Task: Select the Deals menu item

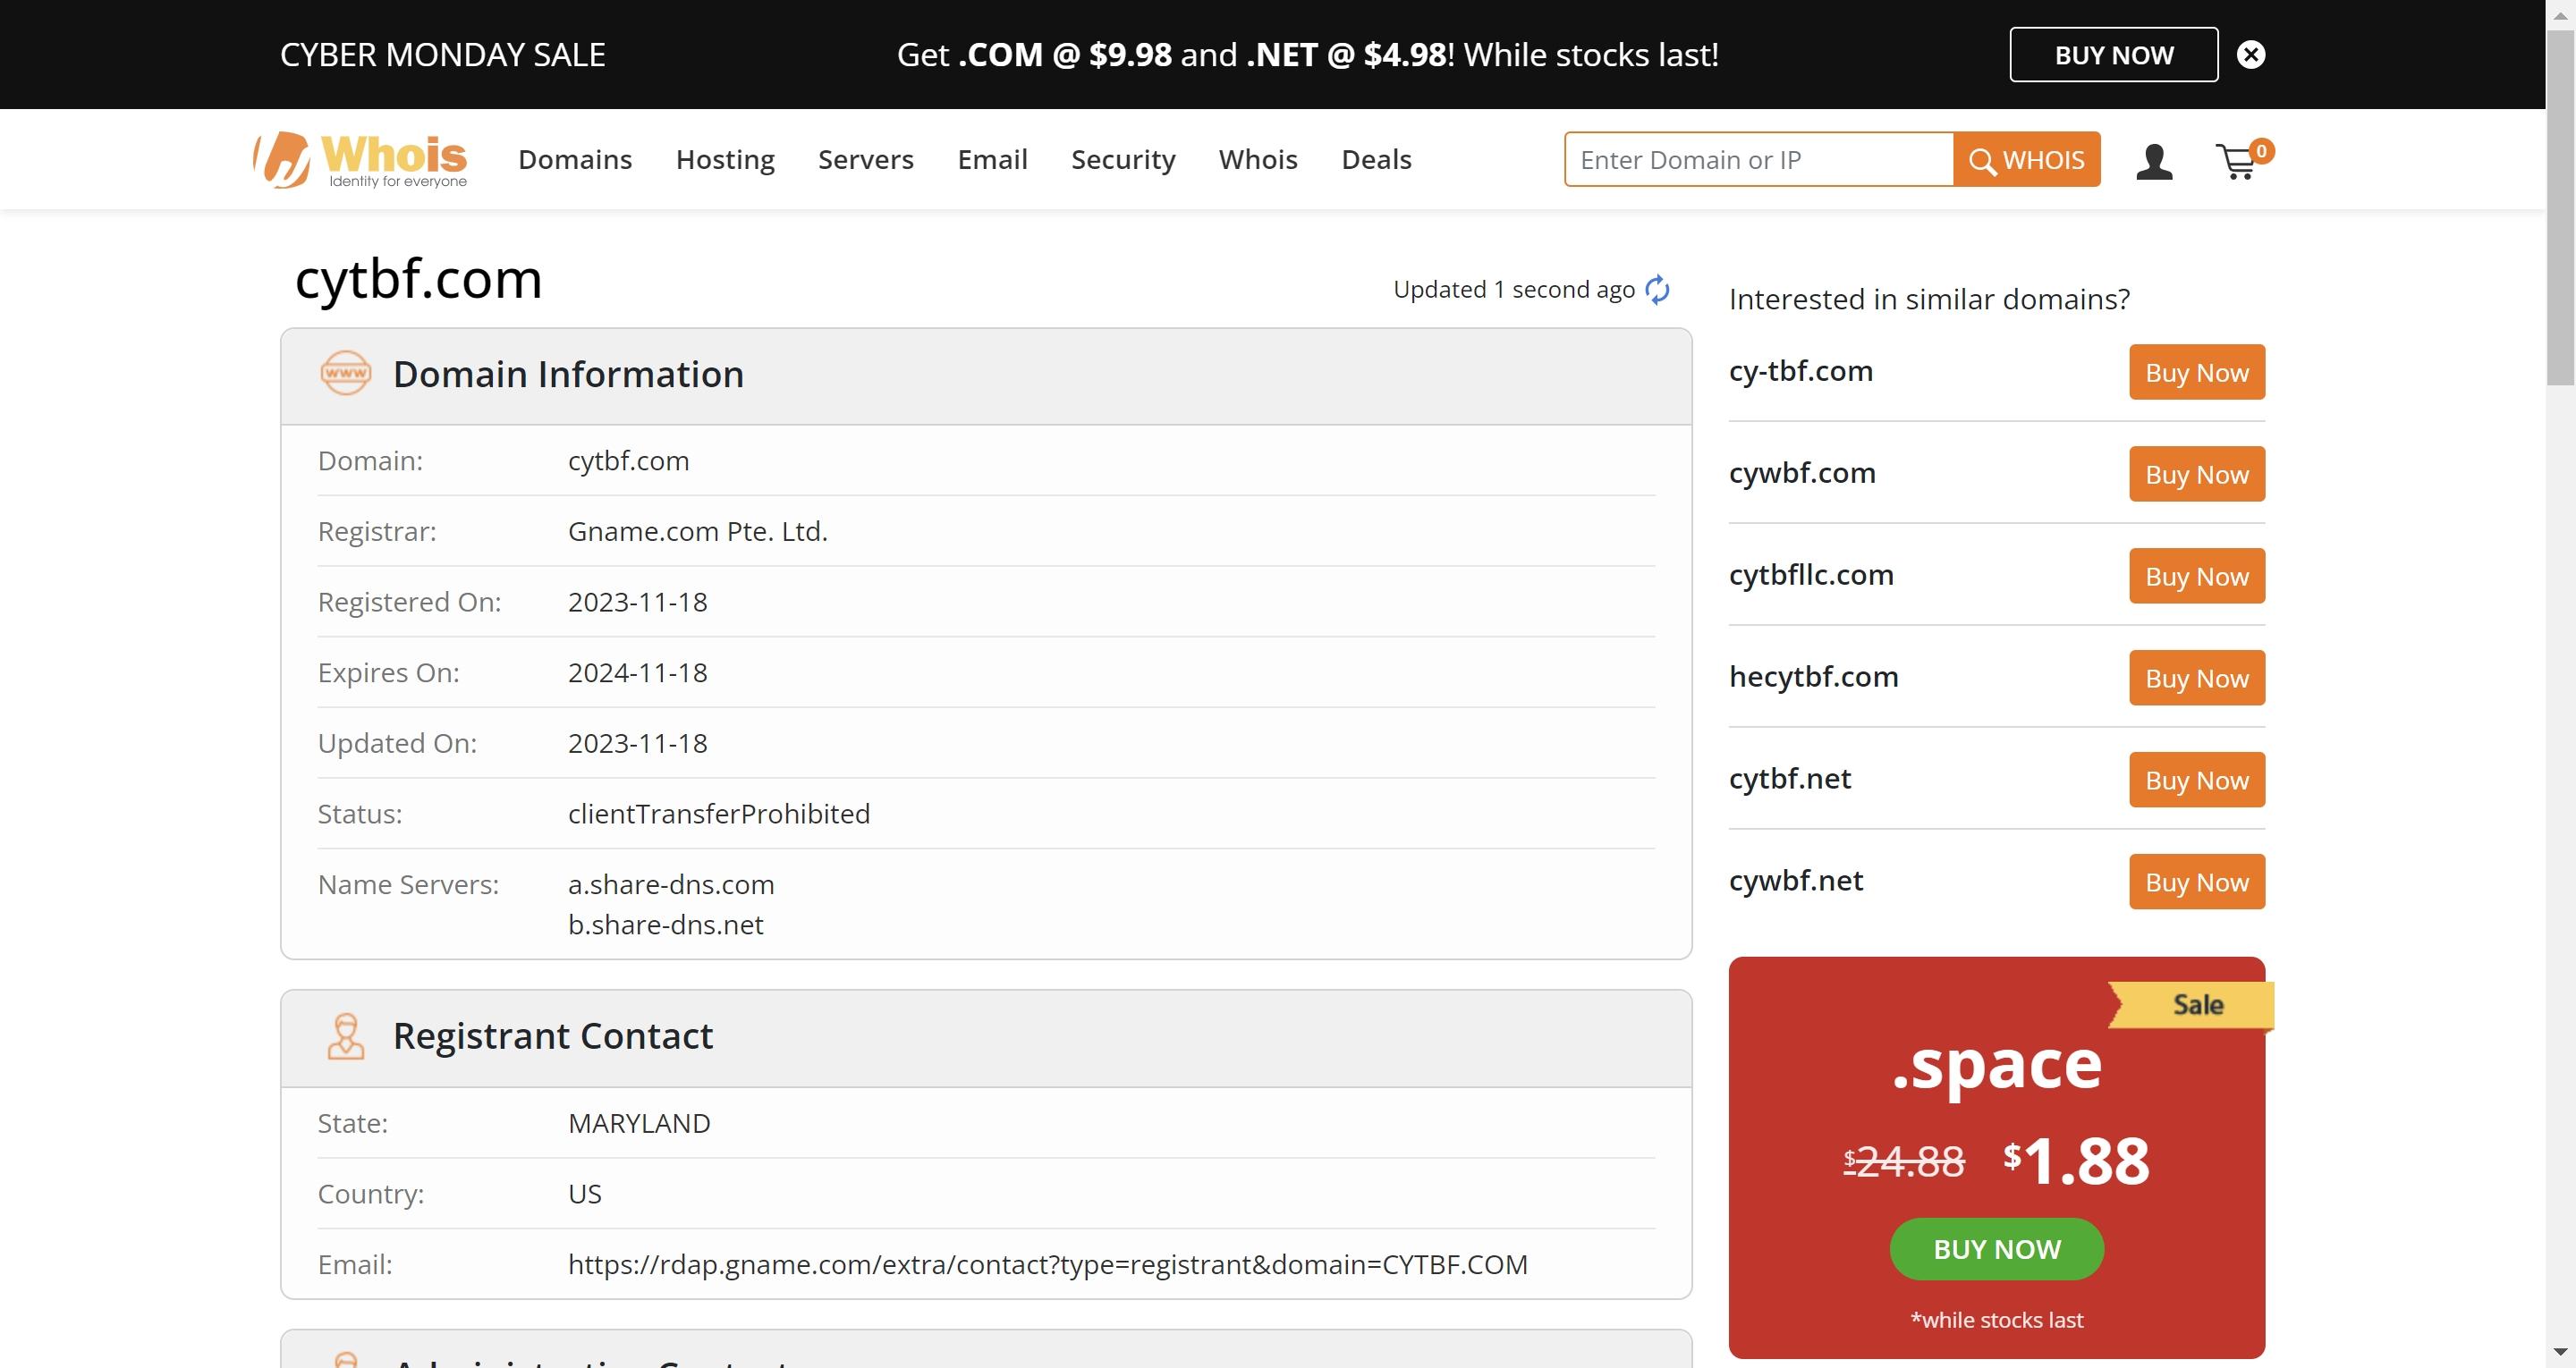Action: pyautogui.click(x=1375, y=158)
